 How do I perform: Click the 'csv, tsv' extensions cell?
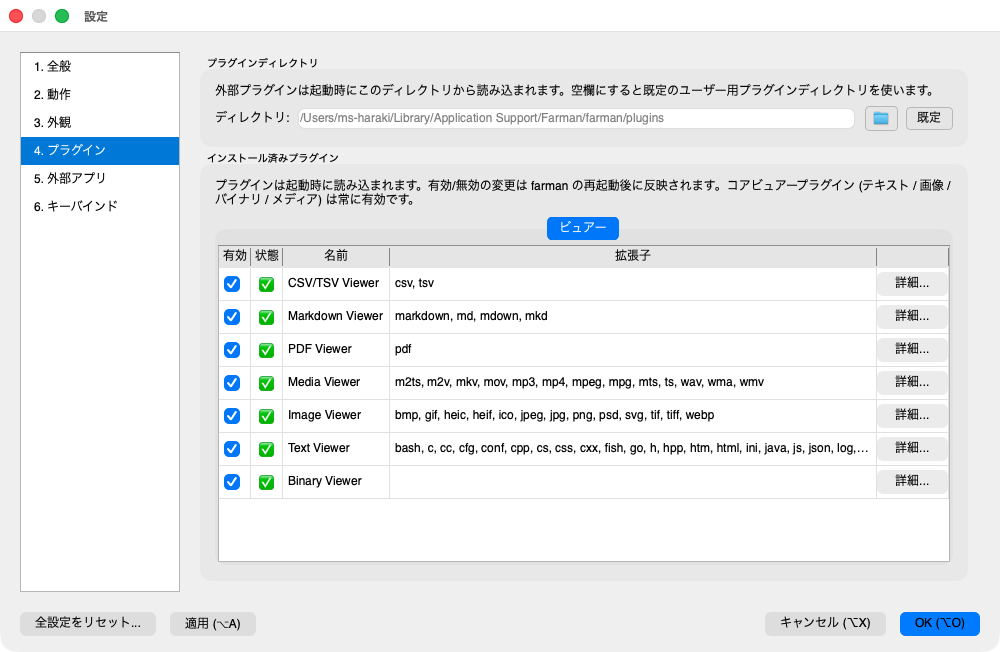coord(633,284)
